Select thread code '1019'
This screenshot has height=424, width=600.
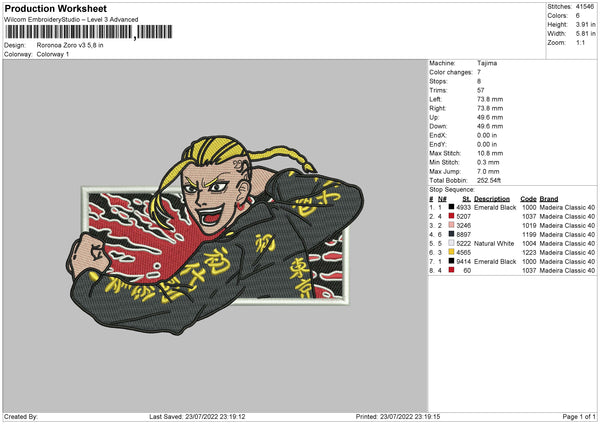[x=529, y=225]
